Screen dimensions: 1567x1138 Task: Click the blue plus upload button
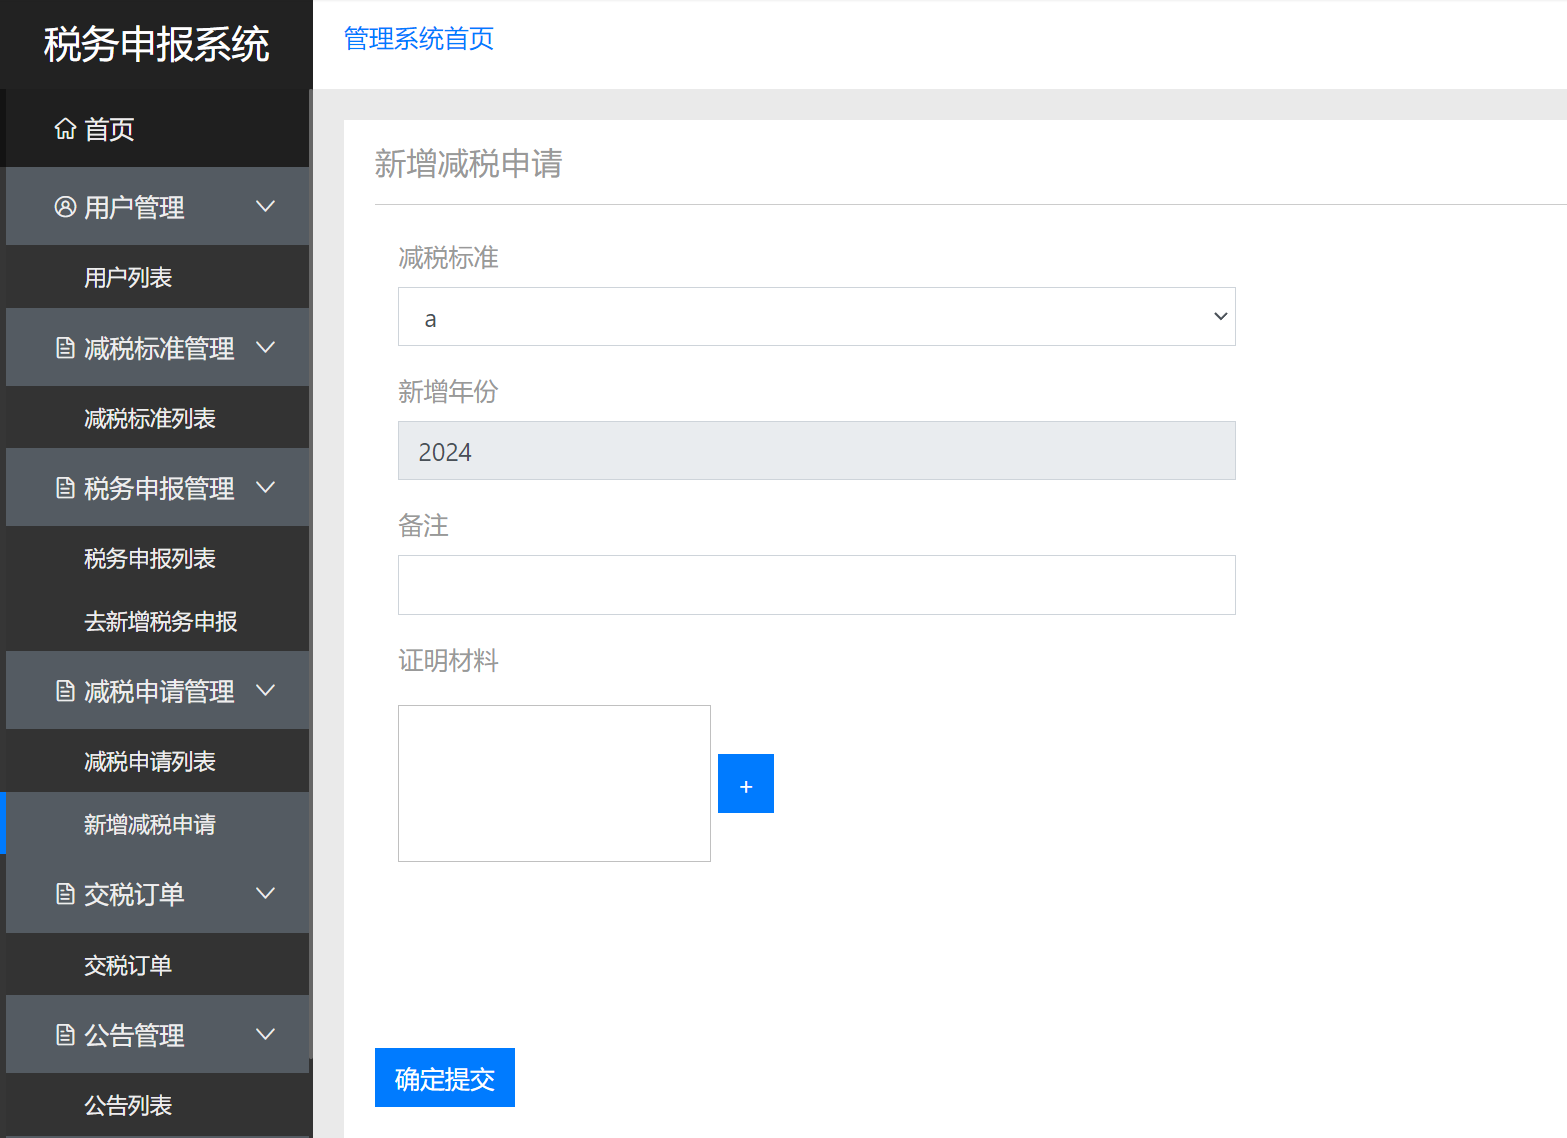746,784
